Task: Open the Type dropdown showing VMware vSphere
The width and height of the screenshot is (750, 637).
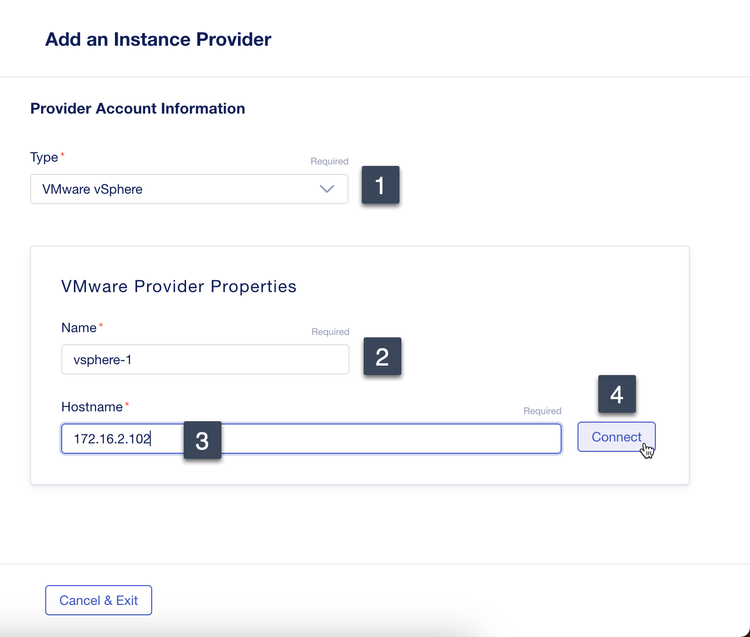Action: tap(180, 189)
